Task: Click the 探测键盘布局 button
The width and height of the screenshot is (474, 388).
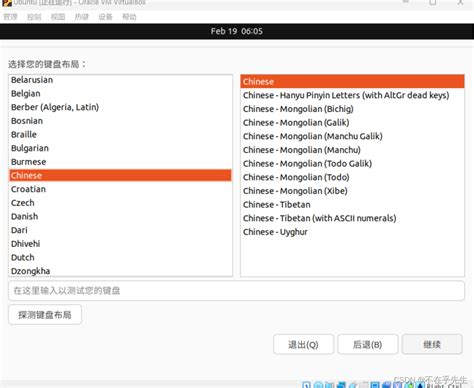Action: 45,315
